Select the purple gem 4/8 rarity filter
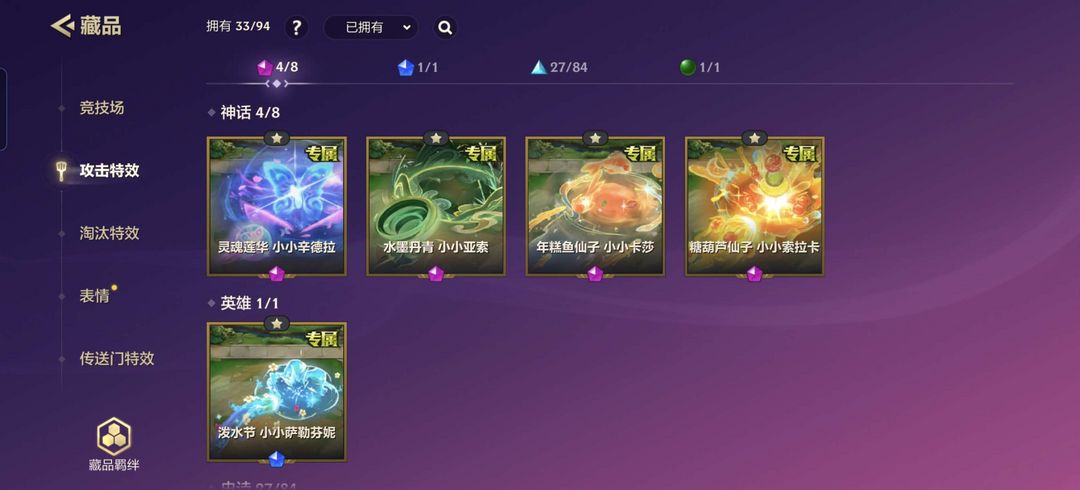The image size is (1080, 490). coord(277,68)
